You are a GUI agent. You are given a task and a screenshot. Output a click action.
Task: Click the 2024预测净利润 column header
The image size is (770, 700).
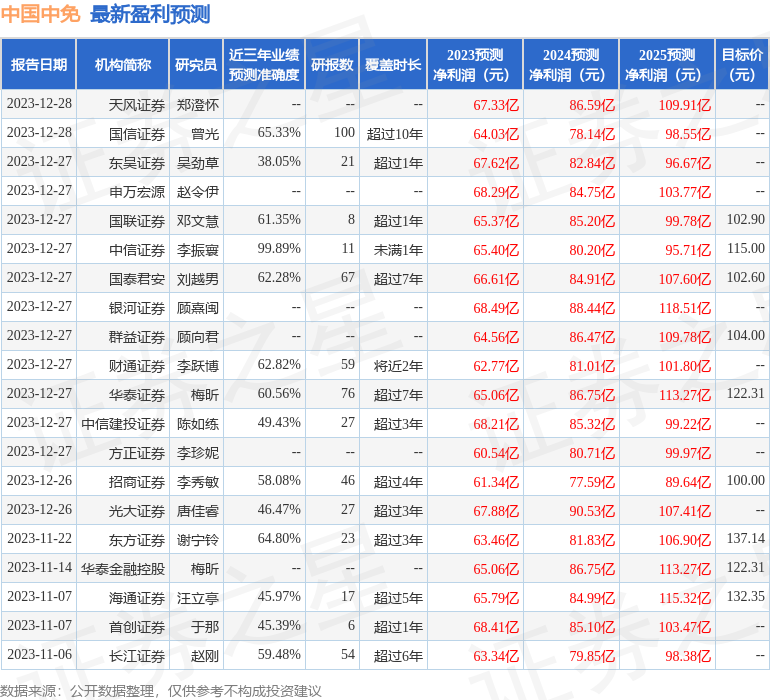click(571, 64)
